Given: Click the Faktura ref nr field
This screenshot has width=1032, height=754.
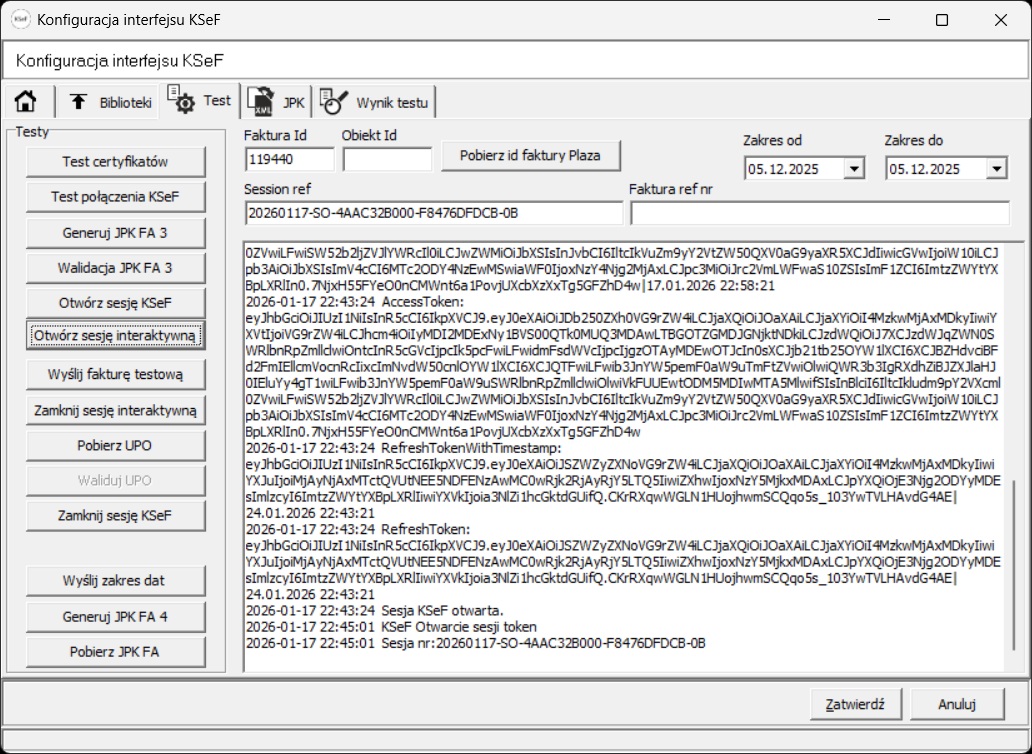Looking at the screenshot, I should [819, 213].
